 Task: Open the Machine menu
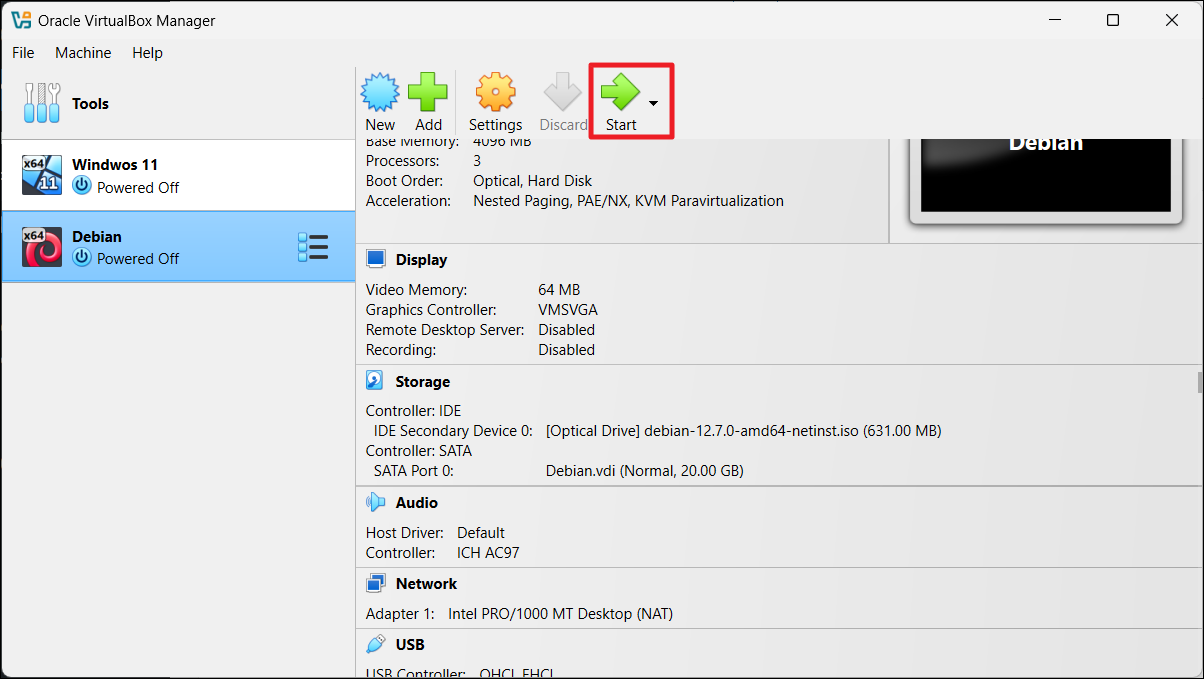[x=83, y=52]
